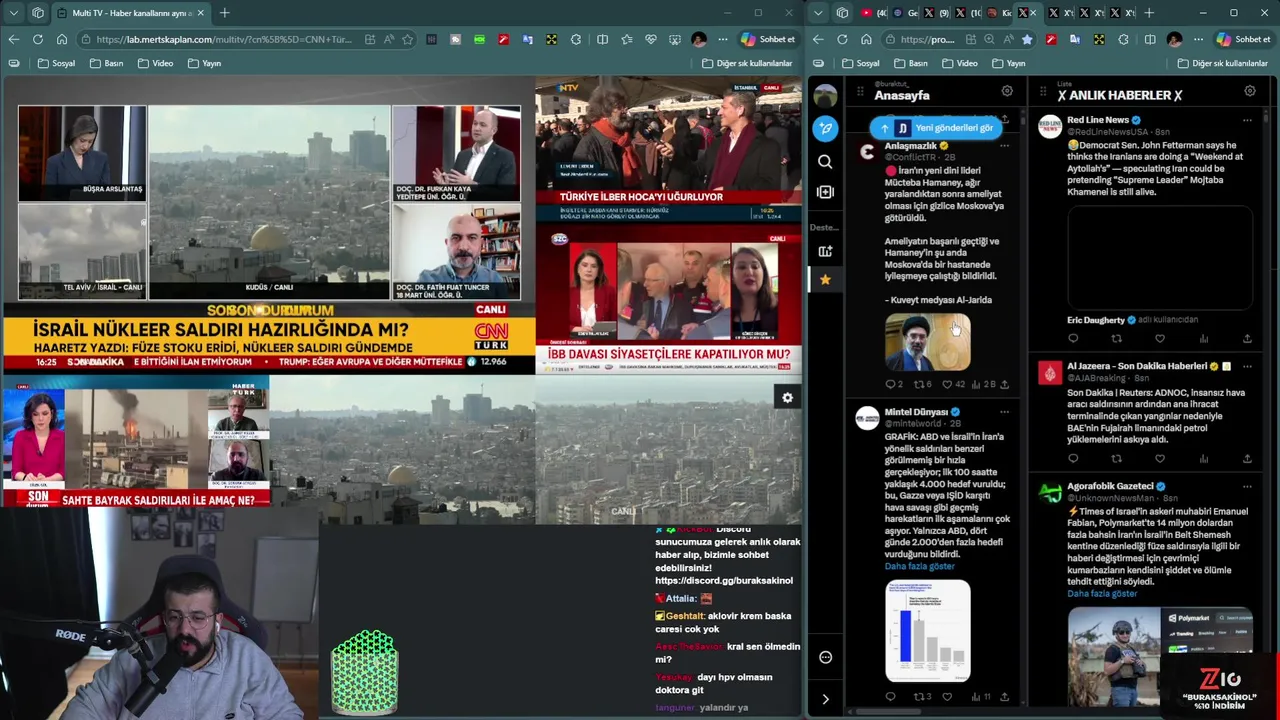Open profile avatar at top of X Pro sidebar
The height and width of the screenshot is (720, 1280).
click(x=825, y=96)
